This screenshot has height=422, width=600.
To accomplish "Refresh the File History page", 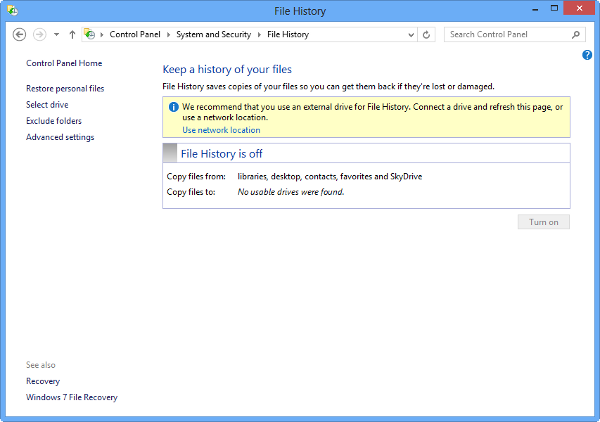I will pos(427,34).
